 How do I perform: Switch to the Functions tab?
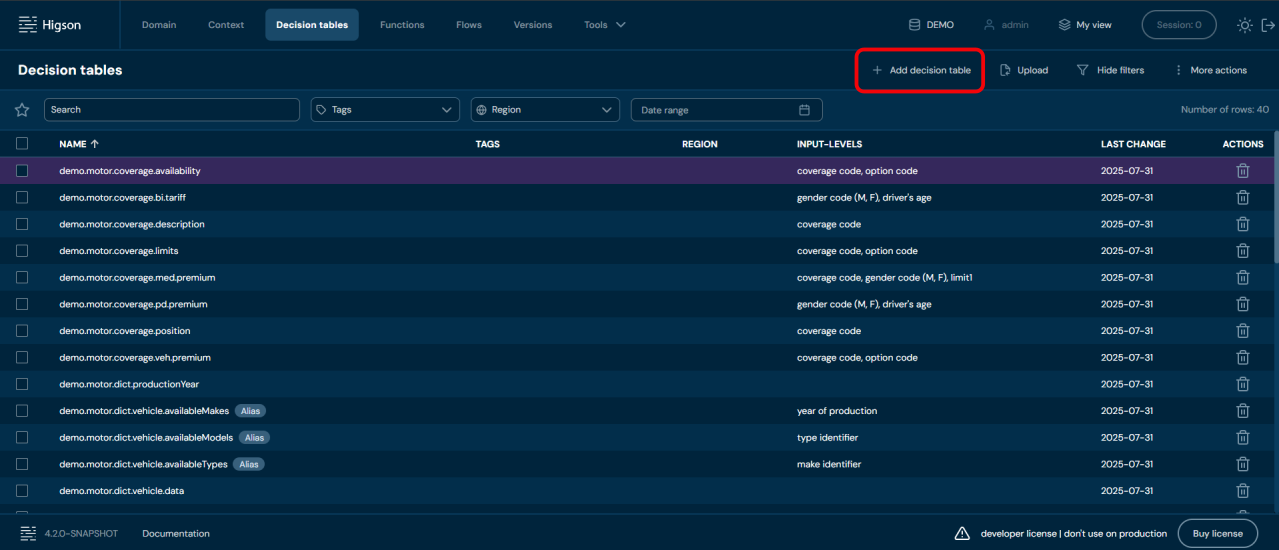(x=402, y=25)
